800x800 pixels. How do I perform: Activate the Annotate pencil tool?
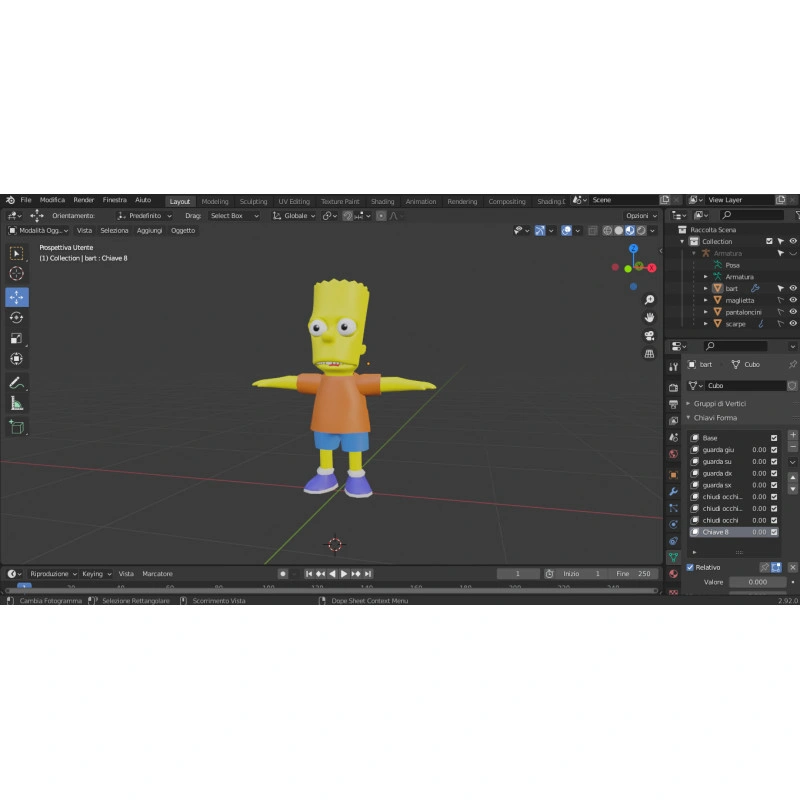coord(17,383)
